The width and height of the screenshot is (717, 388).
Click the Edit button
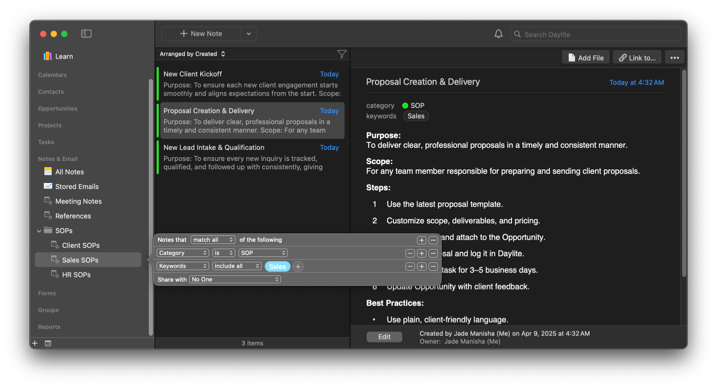[384, 337]
